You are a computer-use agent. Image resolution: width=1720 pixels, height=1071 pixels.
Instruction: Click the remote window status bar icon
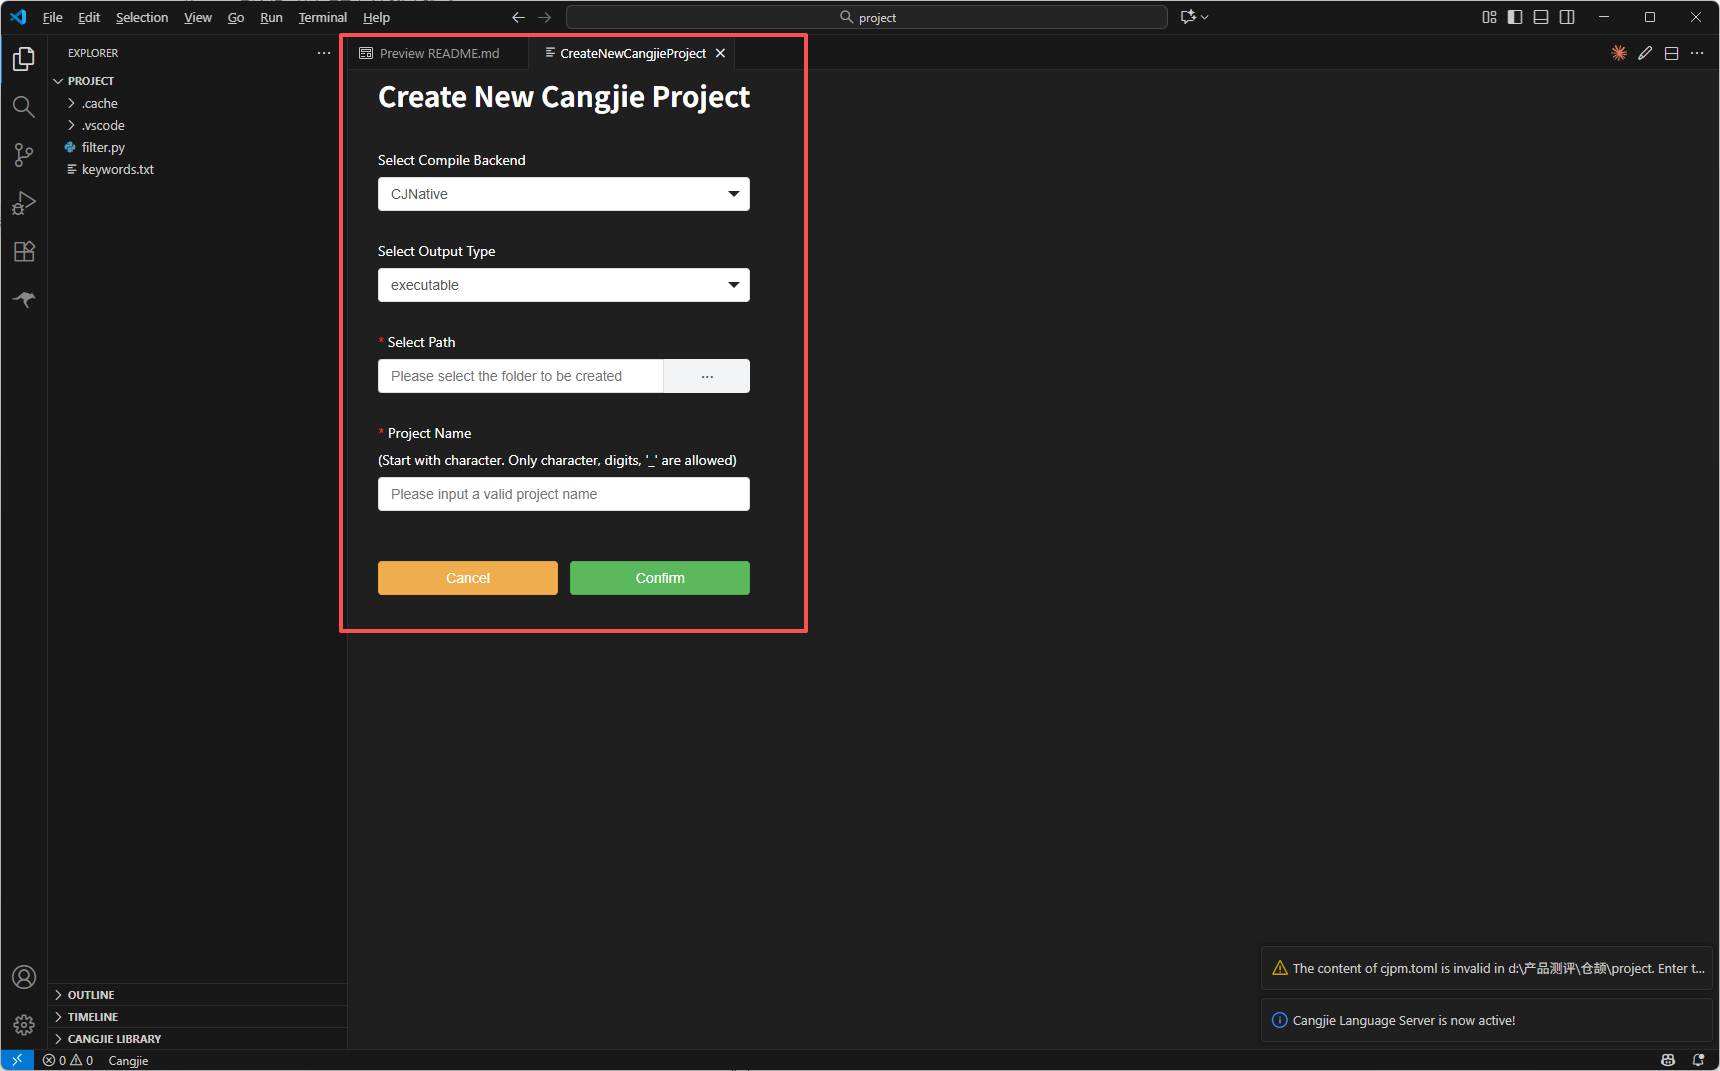tap(17, 1060)
